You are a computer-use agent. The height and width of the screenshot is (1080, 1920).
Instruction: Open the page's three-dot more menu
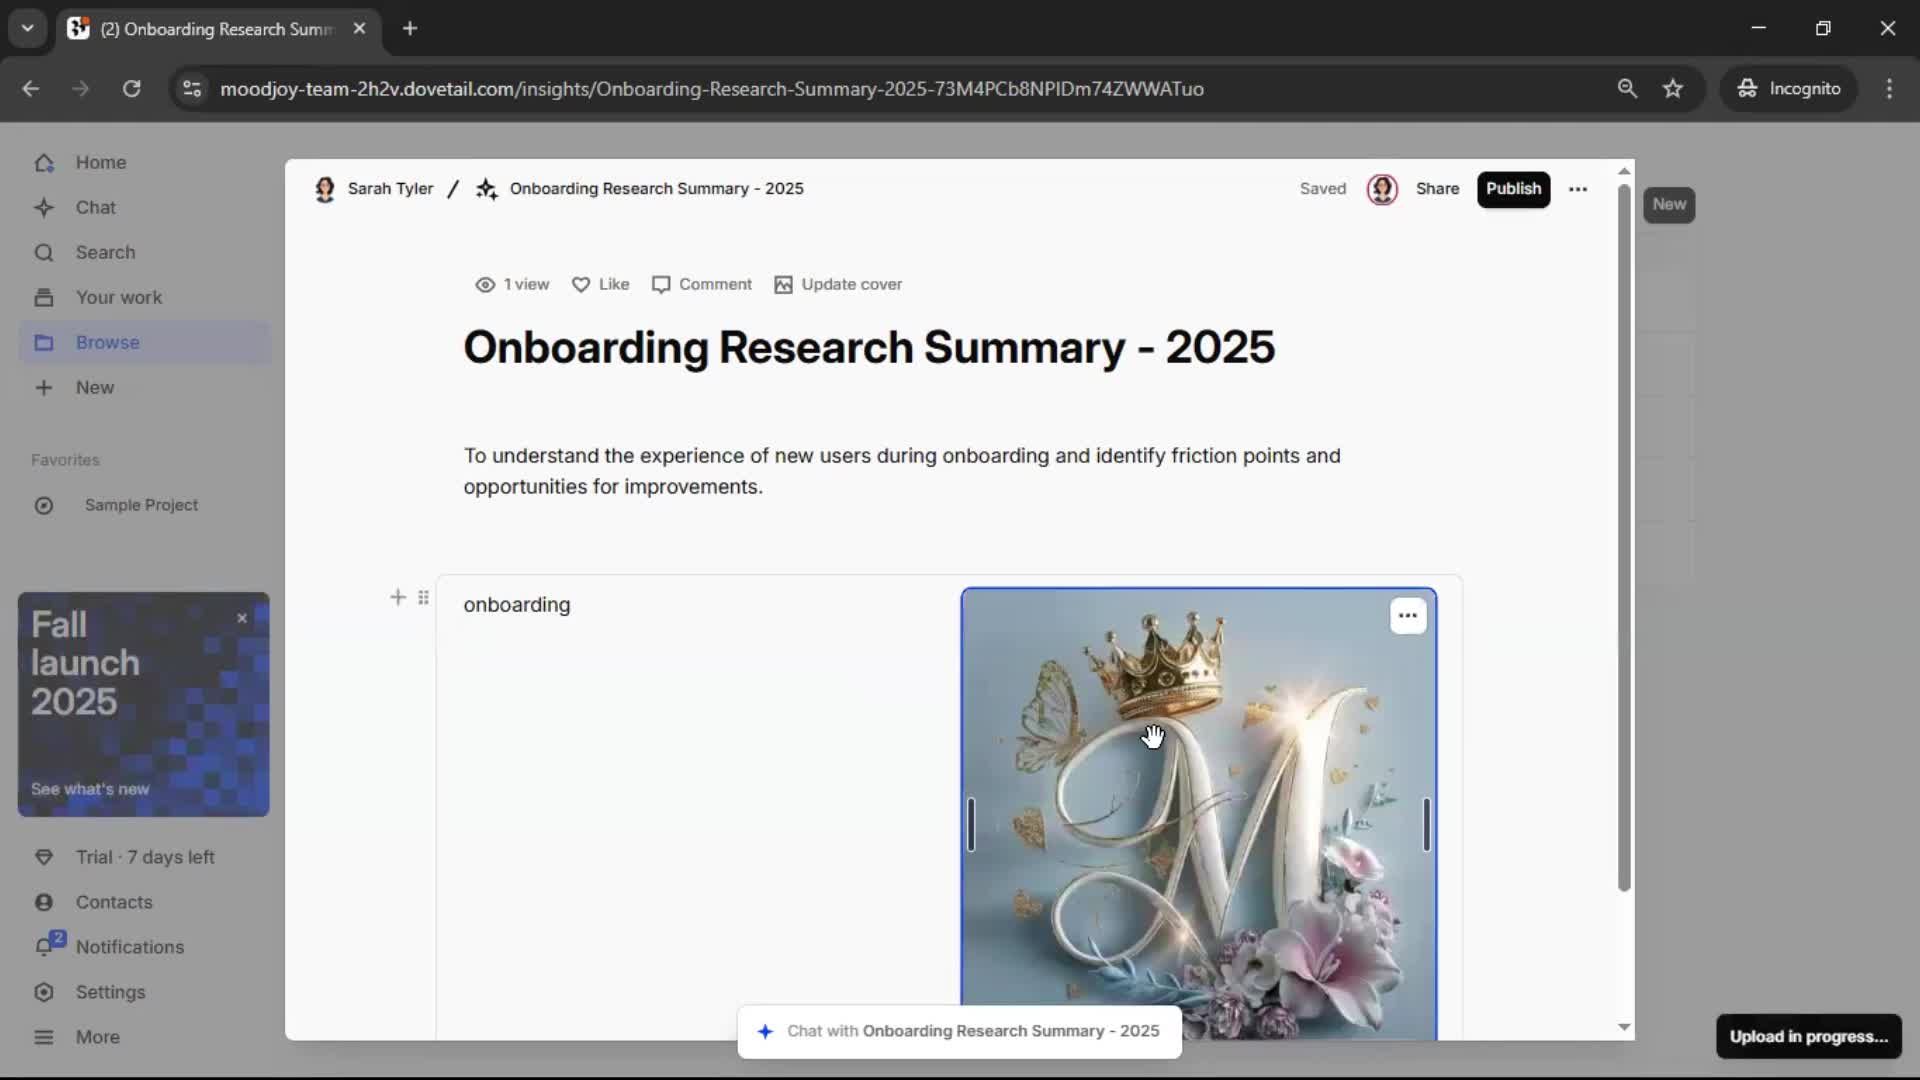point(1578,189)
